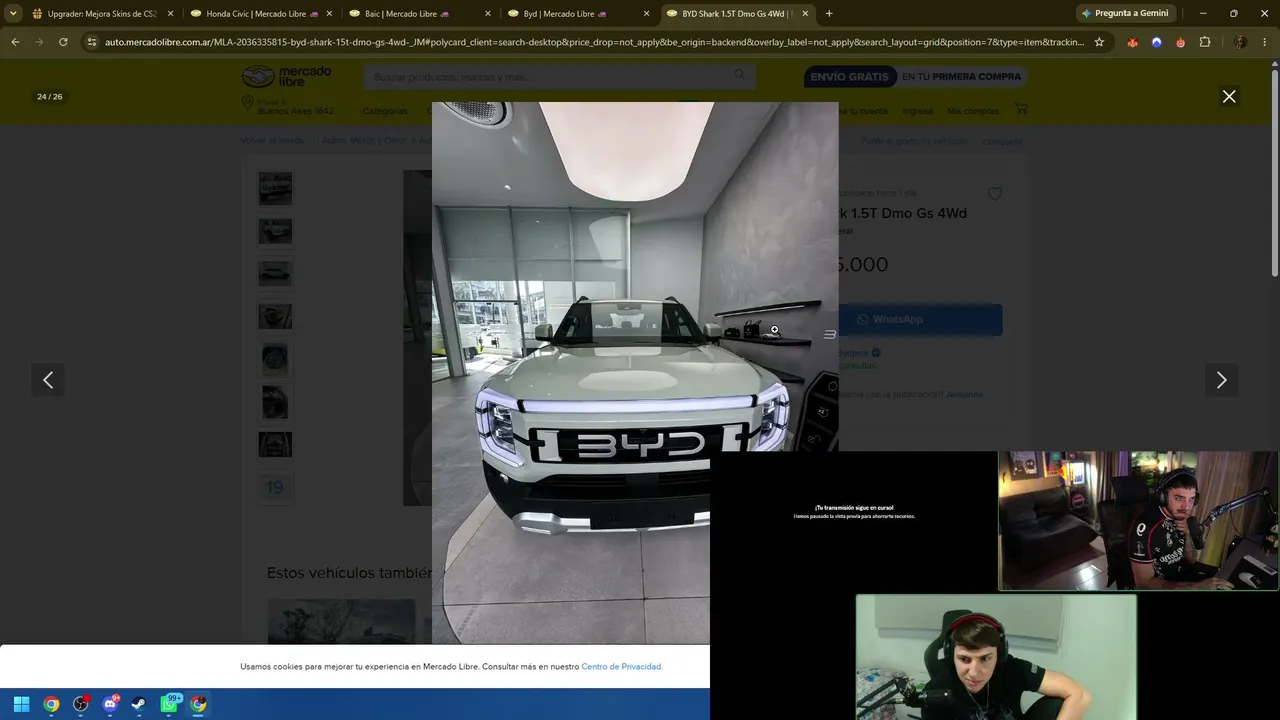Open the Windows Start menu

[21, 704]
